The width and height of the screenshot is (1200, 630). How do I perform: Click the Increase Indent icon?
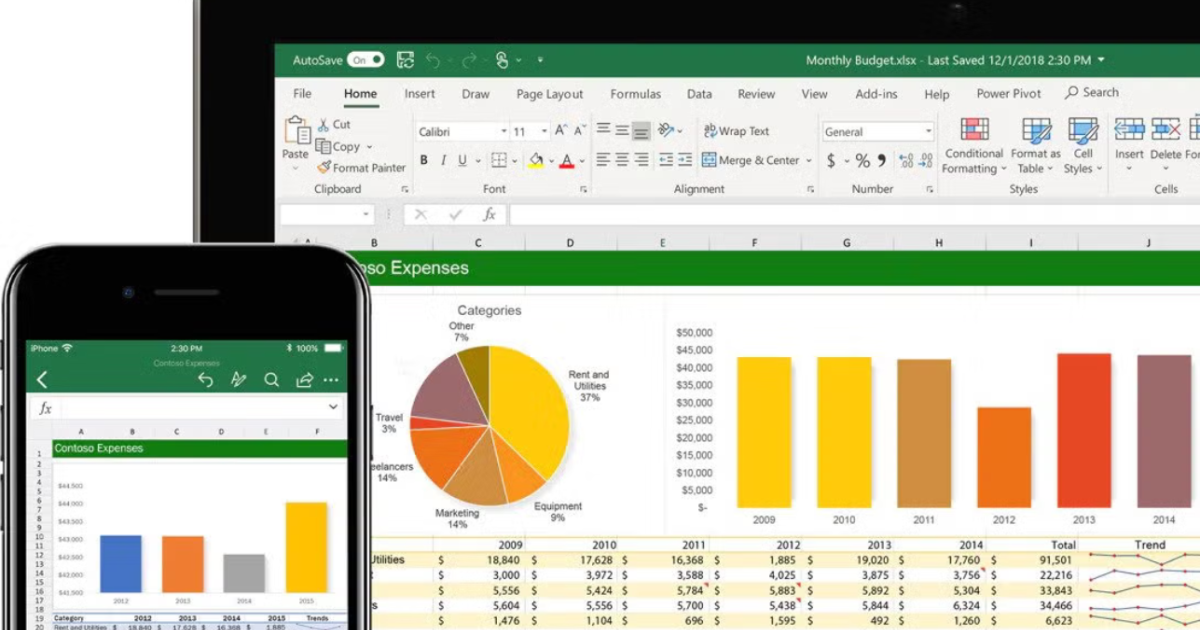tap(685, 160)
